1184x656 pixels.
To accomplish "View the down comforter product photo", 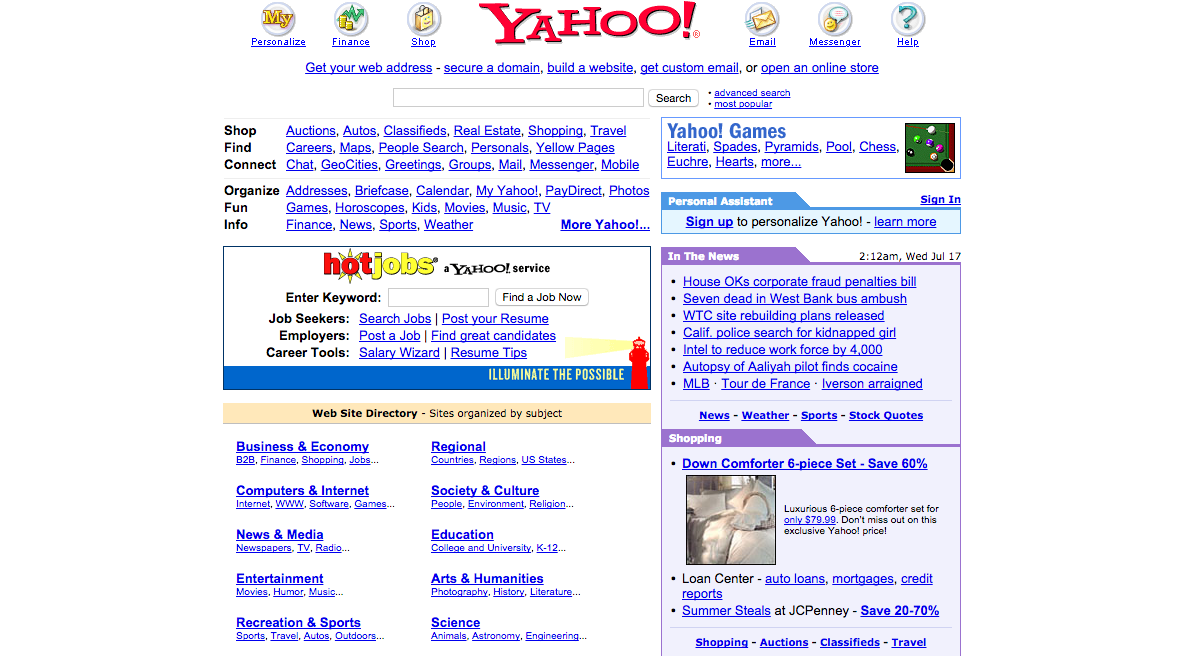I will [730, 520].
